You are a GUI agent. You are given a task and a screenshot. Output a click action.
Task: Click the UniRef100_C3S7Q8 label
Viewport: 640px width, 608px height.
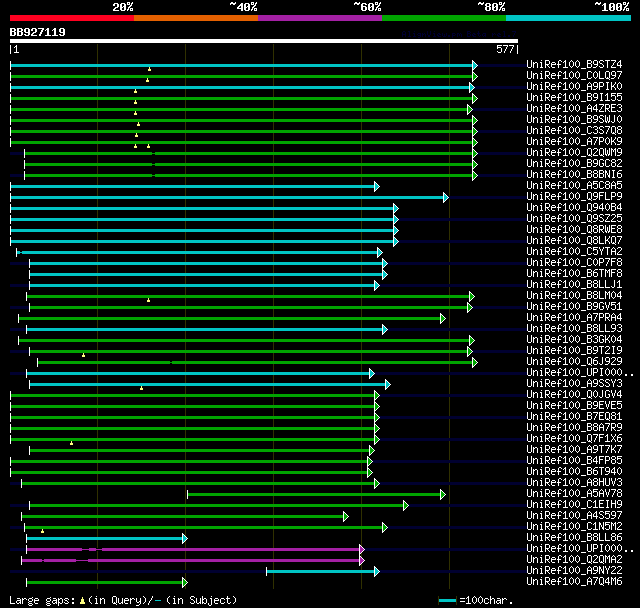(574, 131)
